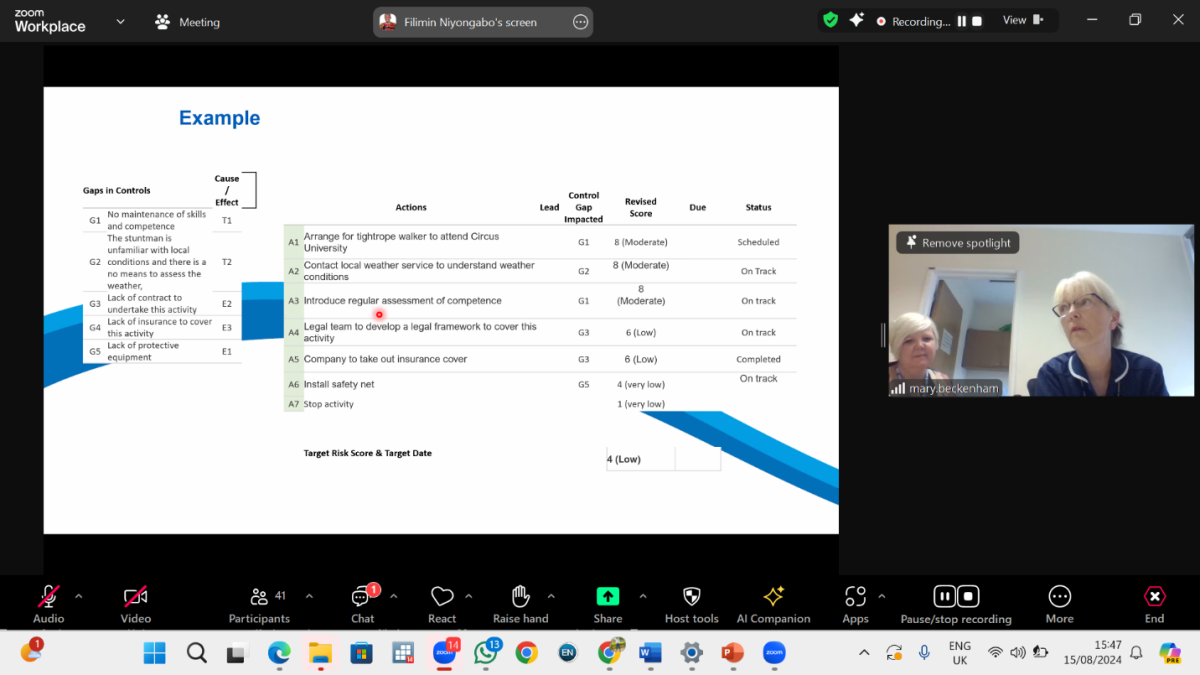Click the Raise hand button
1200x675 pixels.
(x=521, y=604)
